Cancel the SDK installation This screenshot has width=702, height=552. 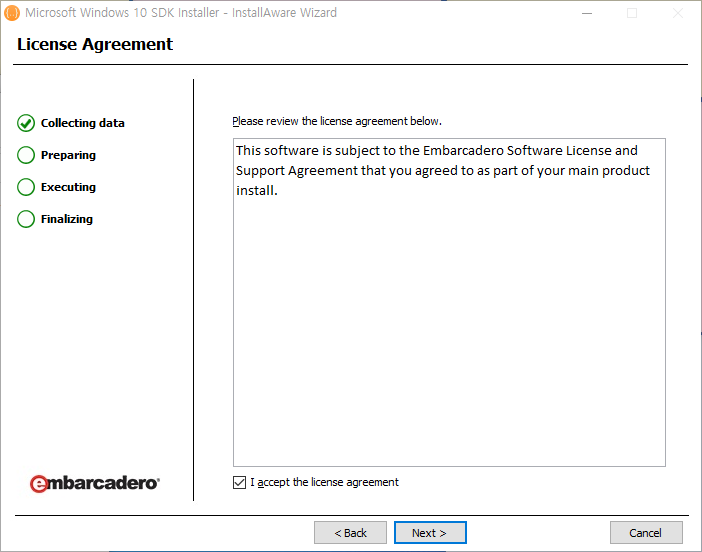click(x=646, y=533)
